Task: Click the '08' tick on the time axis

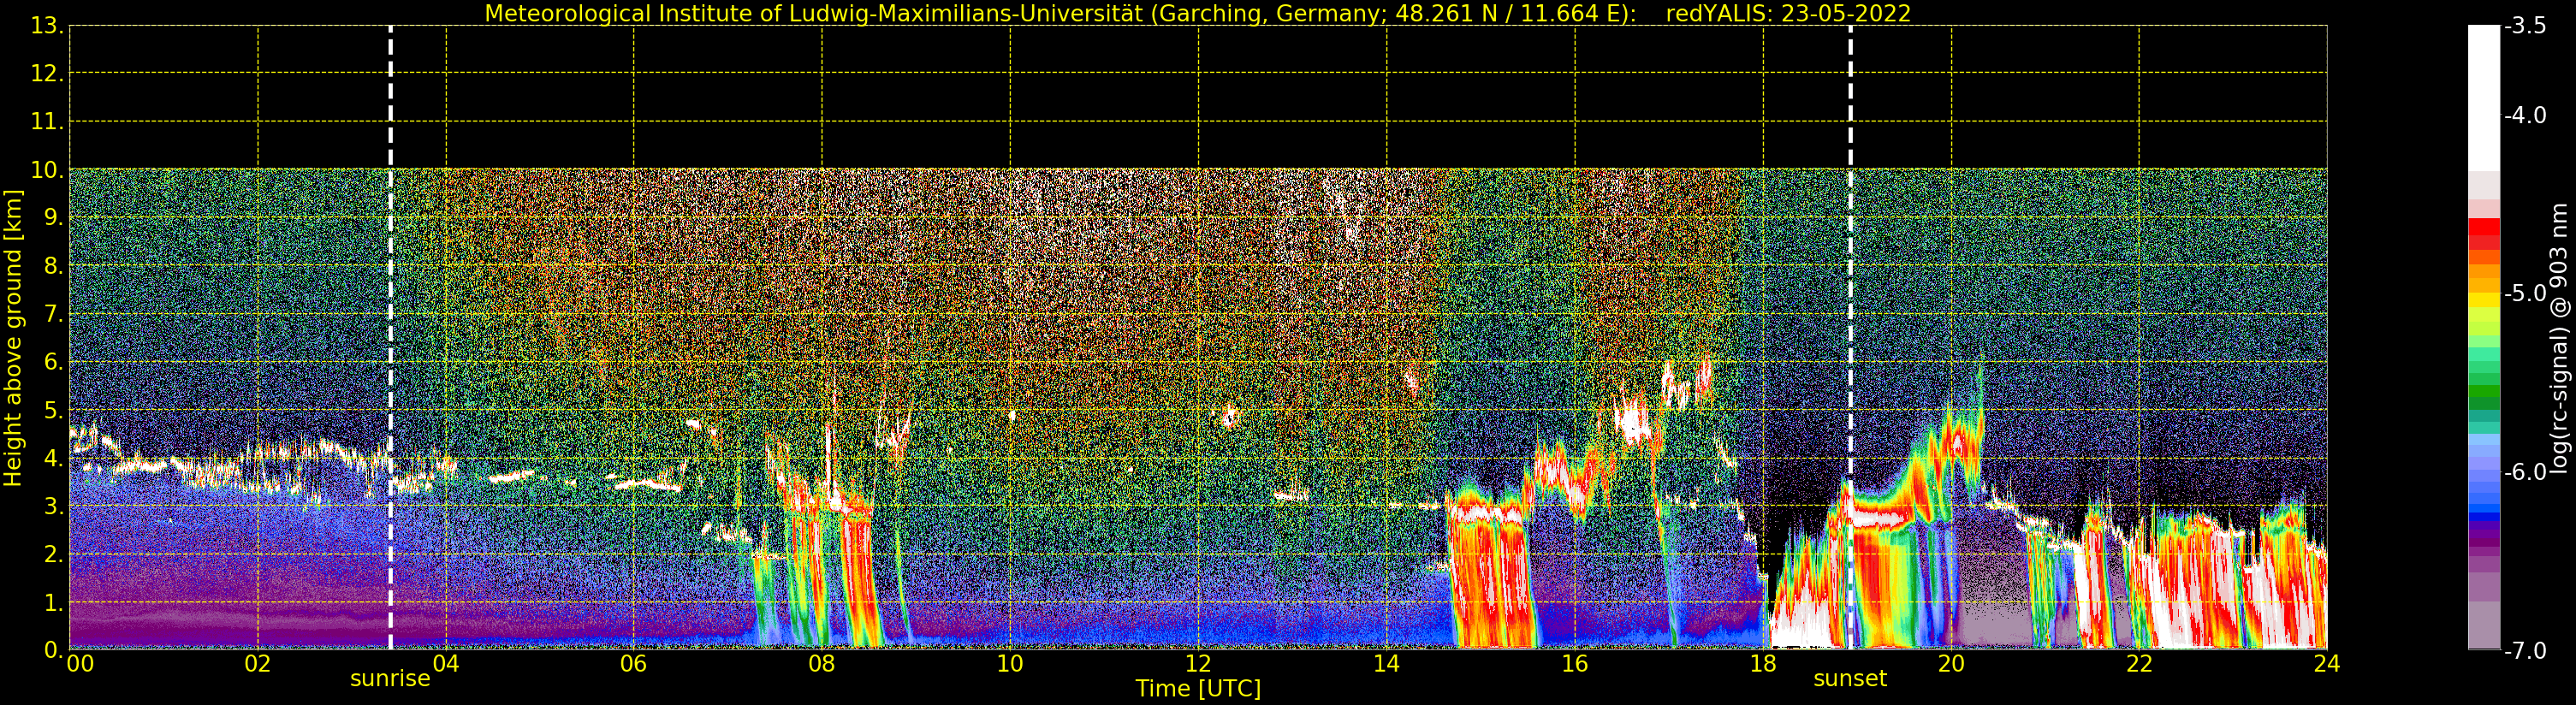Action: tap(822, 663)
